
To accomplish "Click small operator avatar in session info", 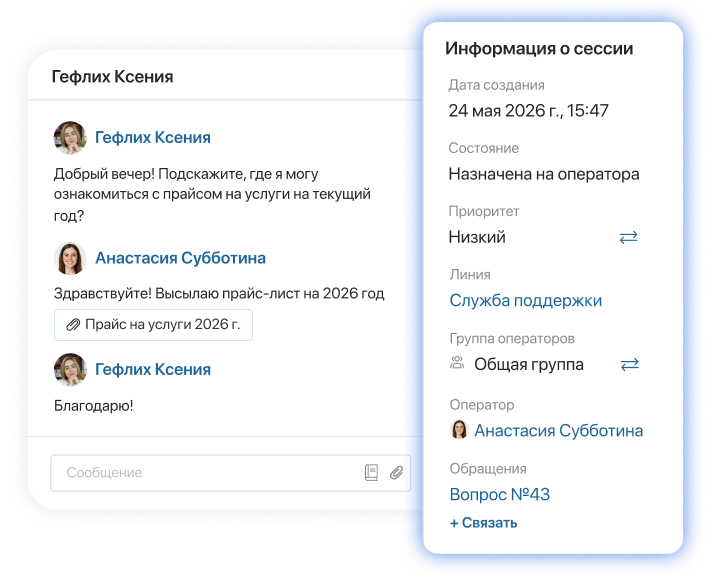I will [459, 429].
